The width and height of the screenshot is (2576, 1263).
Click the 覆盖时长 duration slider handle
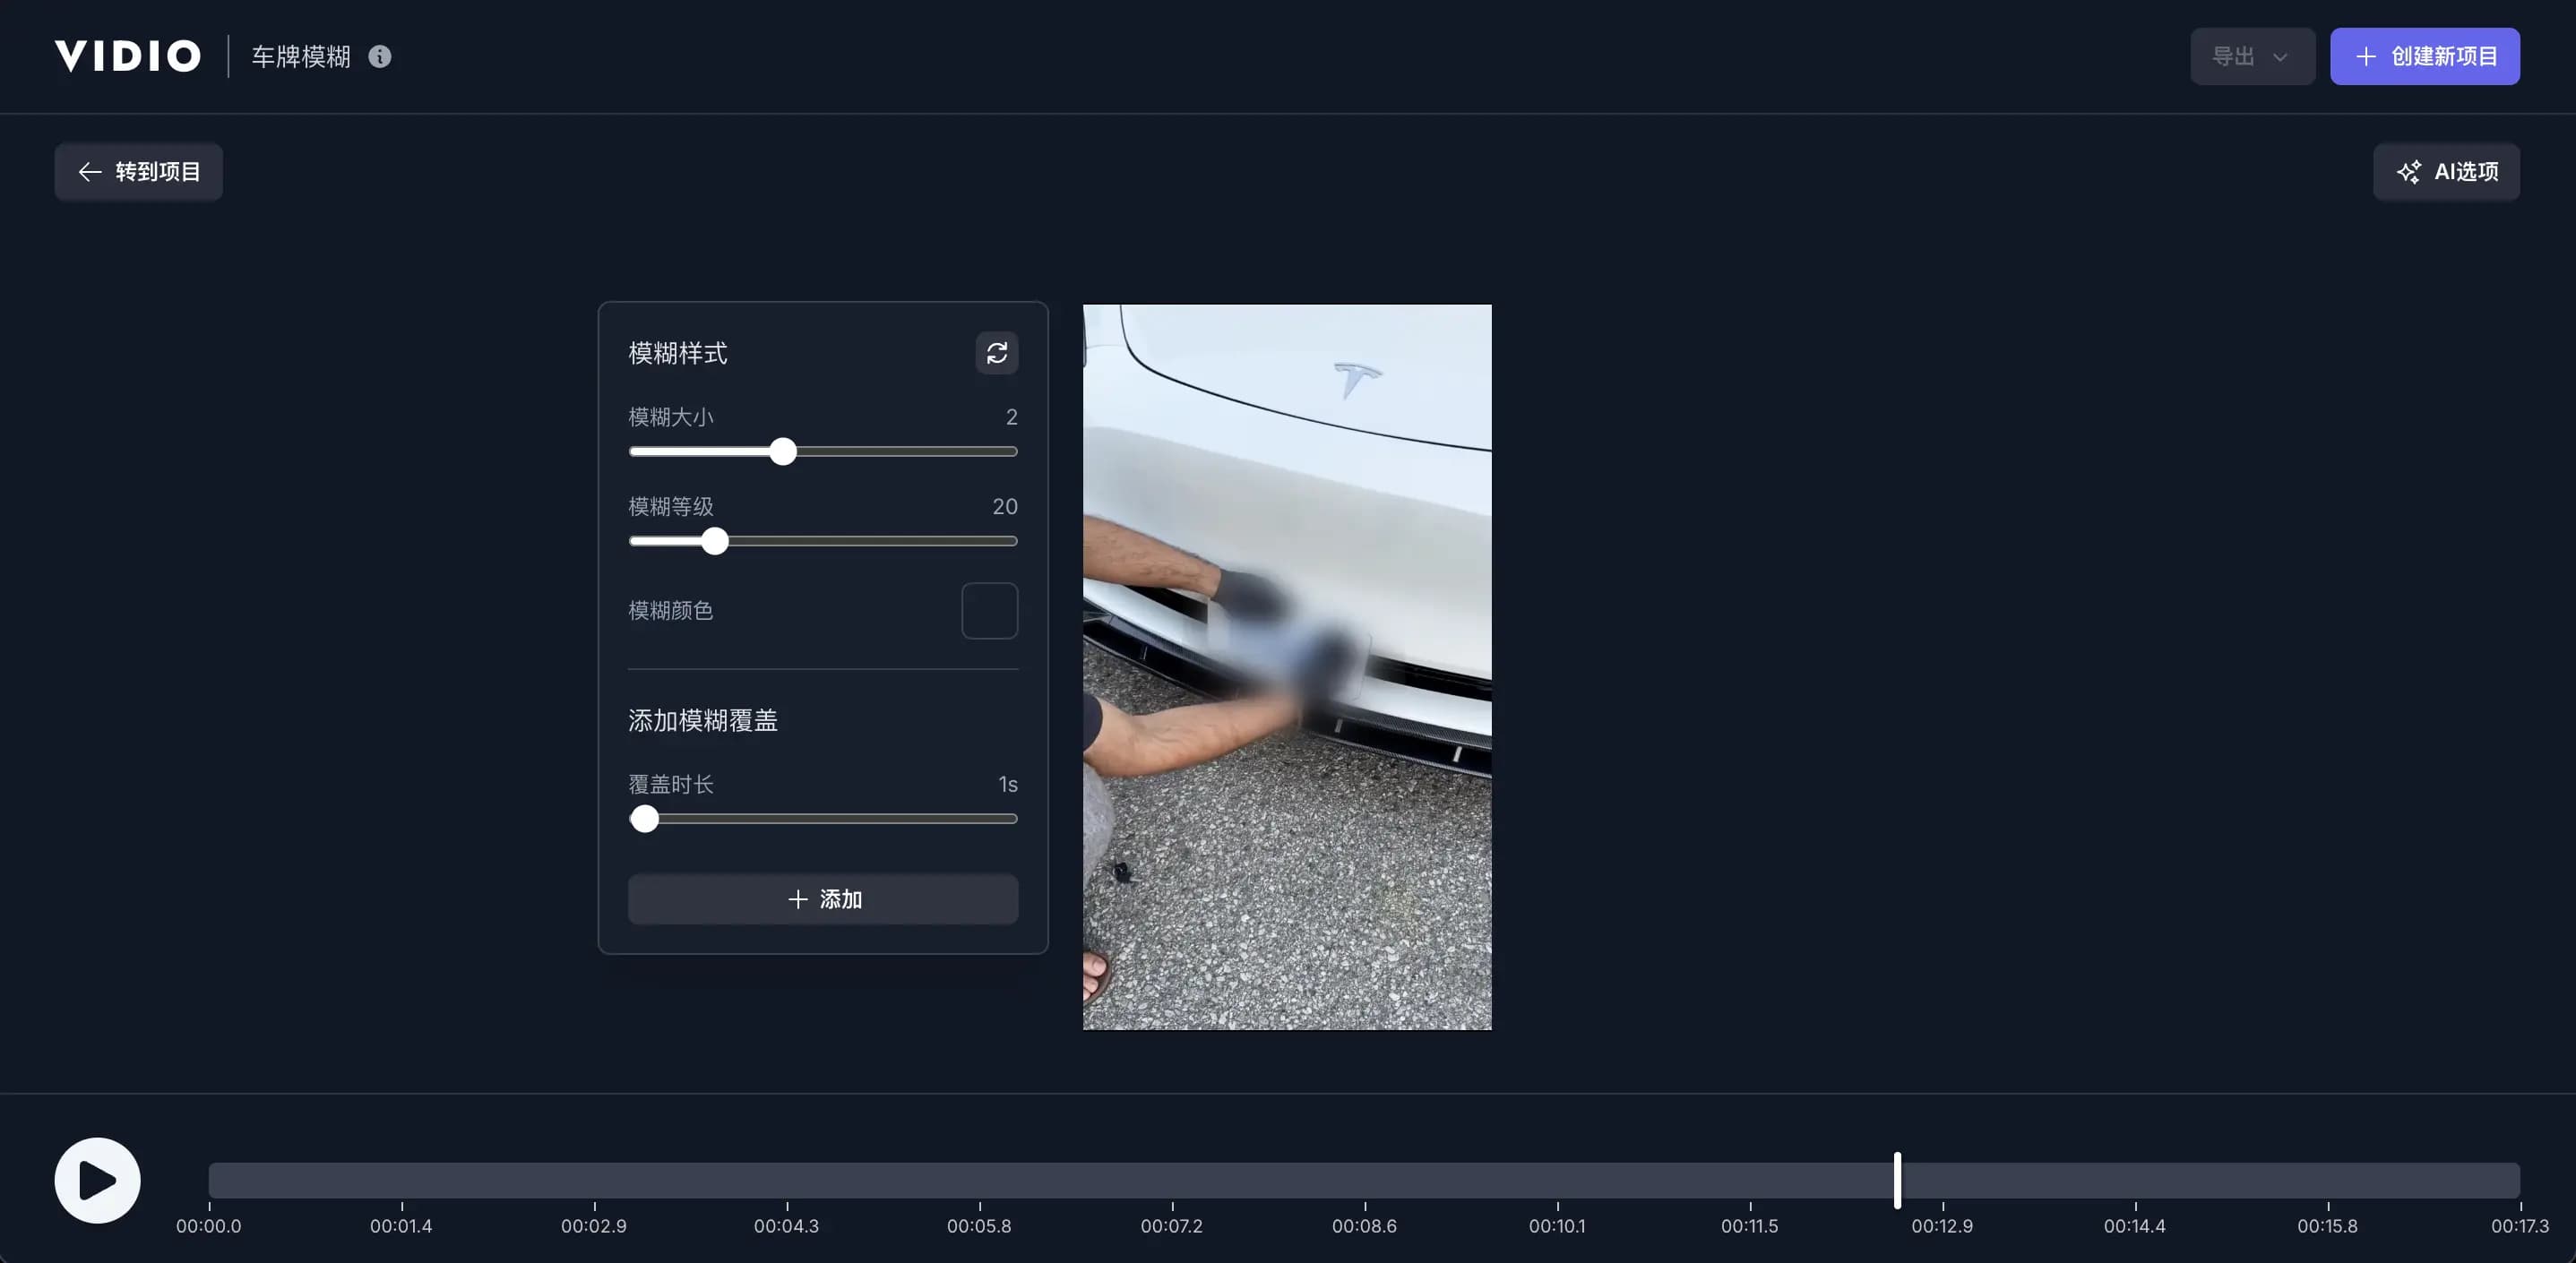coord(645,818)
